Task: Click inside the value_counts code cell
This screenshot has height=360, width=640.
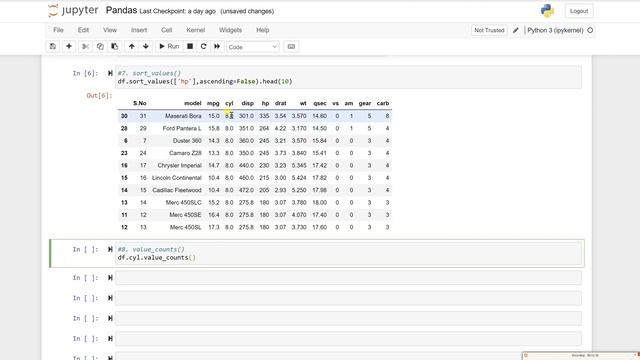Action: 348,253
